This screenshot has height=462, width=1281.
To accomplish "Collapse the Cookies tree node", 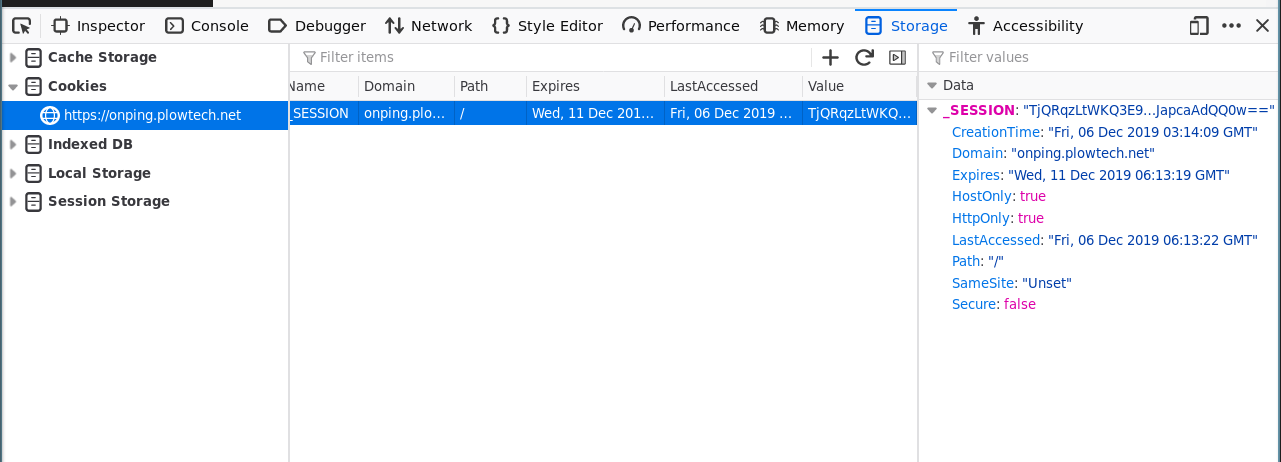I will (13, 87).
